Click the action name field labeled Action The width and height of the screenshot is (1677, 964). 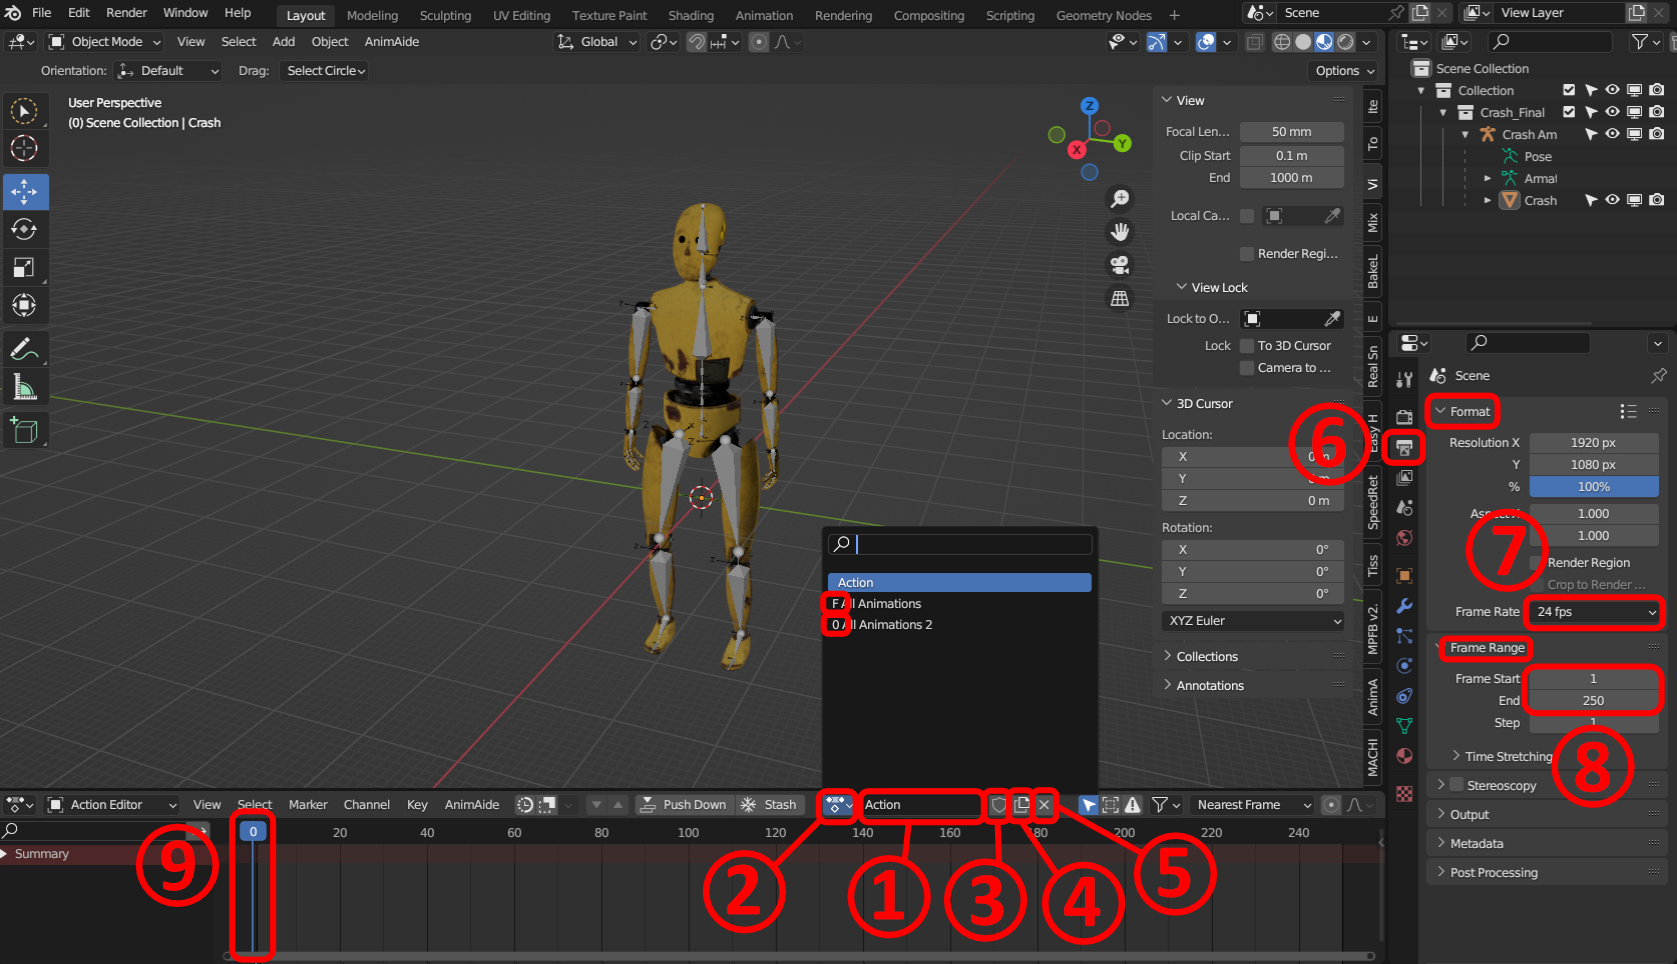tap(921, 805)
